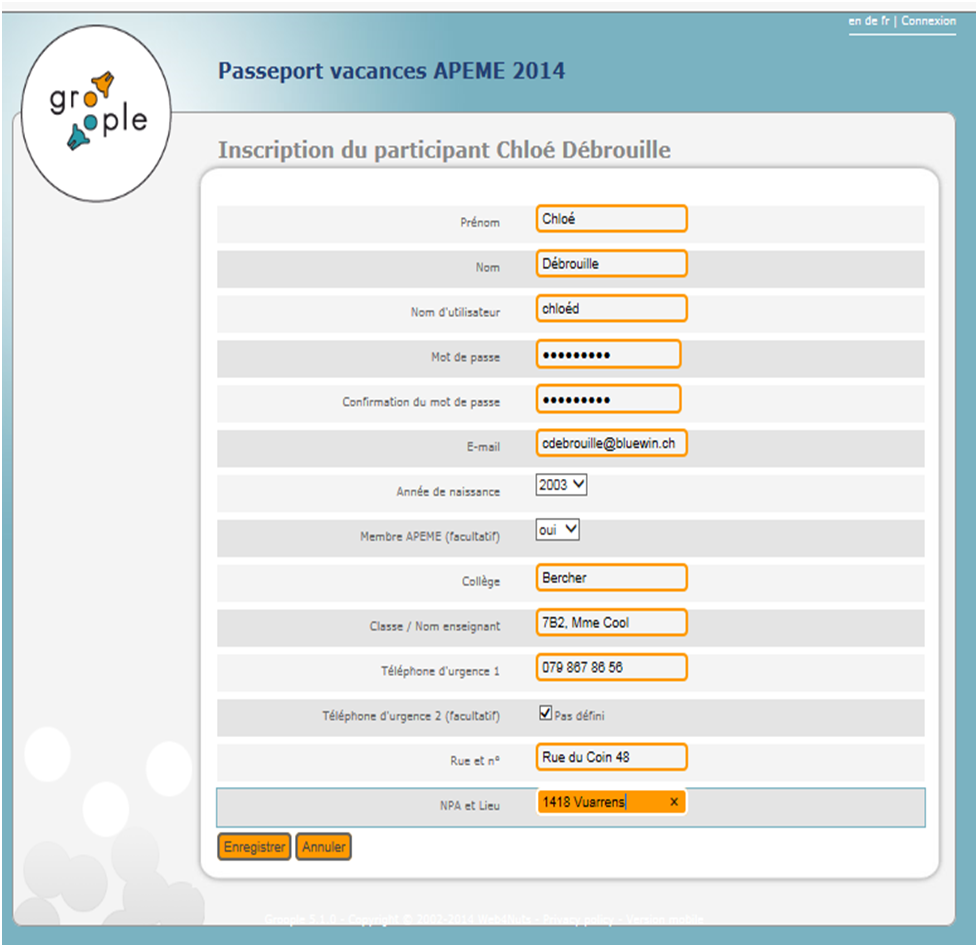Screen dimensions: 978x947
Task: Focus the Nom field containing Débrouille
Action: [x=611, y=264]
